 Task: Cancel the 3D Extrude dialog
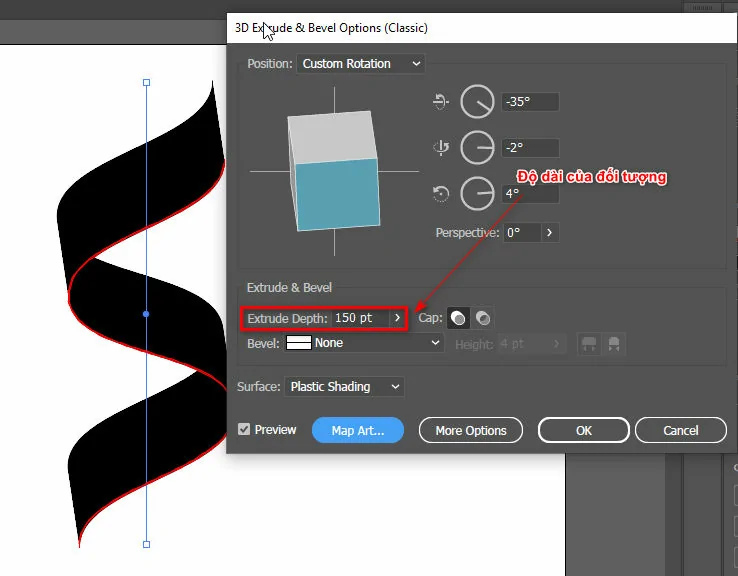(681, 430)
